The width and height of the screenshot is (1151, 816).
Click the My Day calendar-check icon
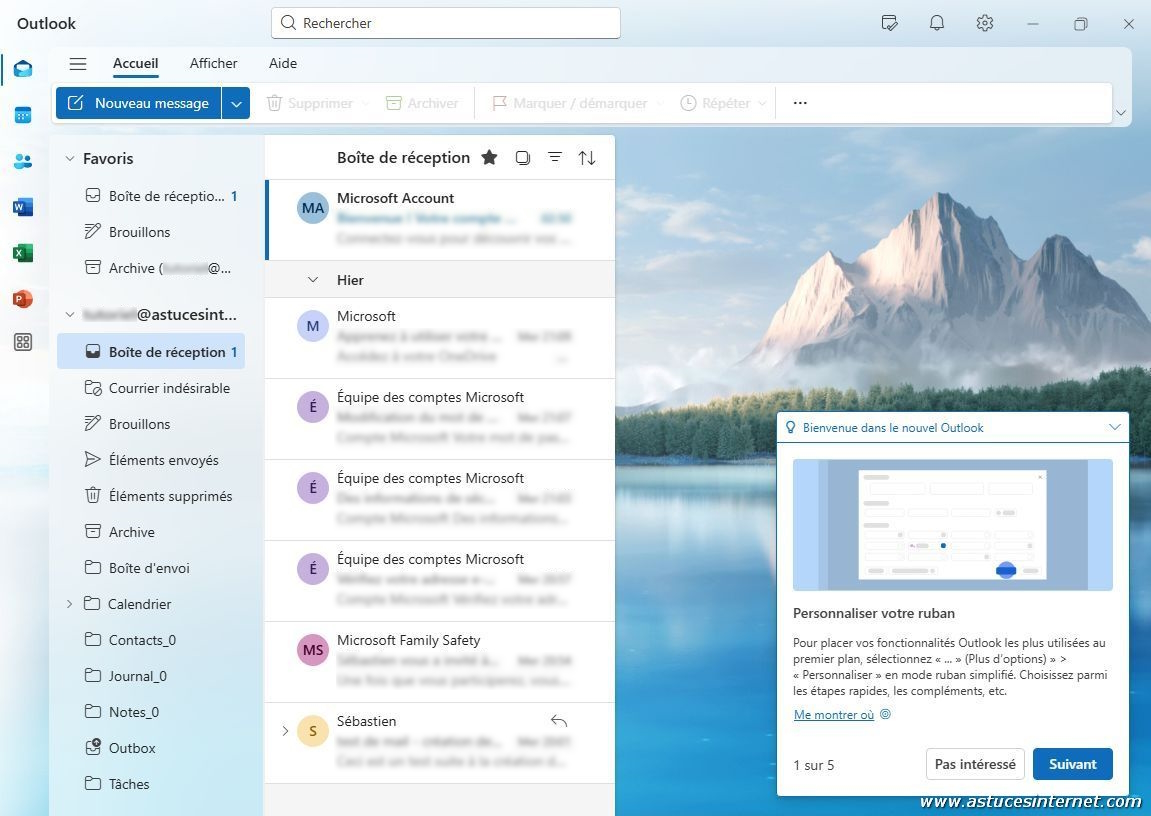point(889,23)
